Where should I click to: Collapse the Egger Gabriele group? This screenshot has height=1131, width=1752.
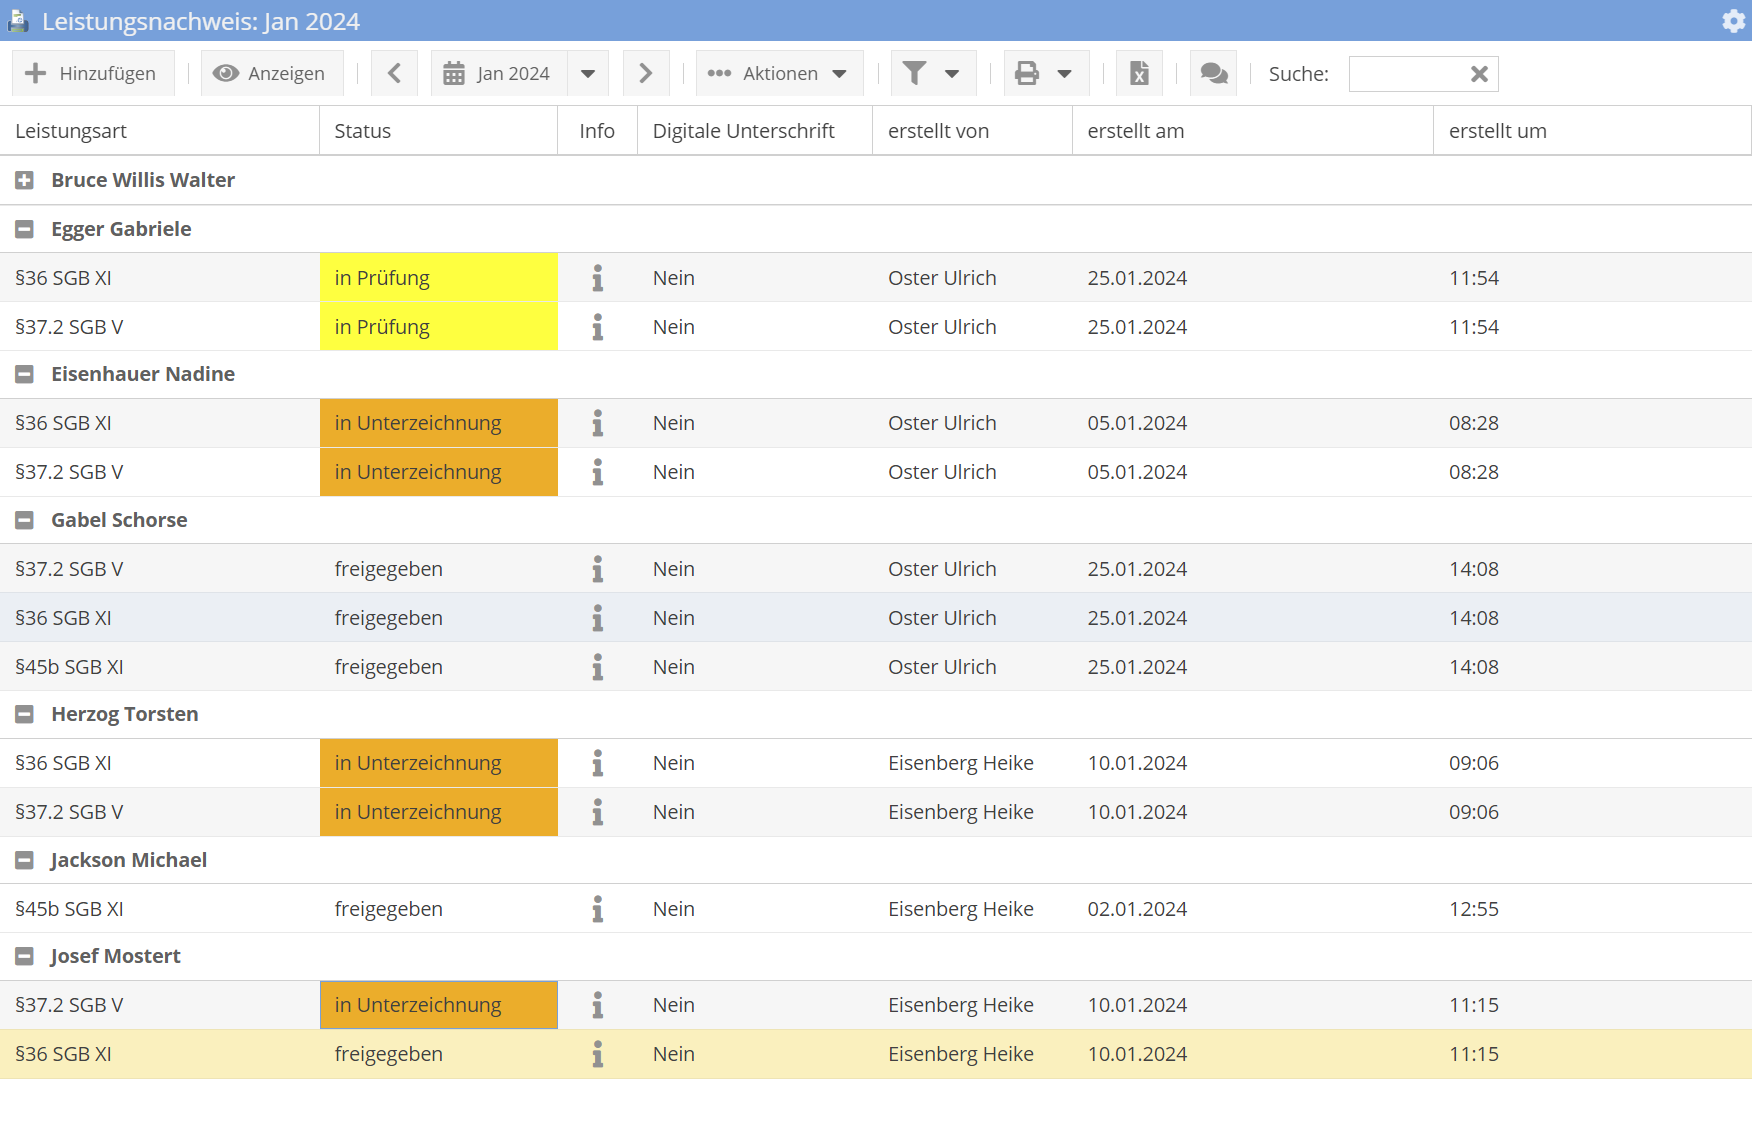pos(25,229)
